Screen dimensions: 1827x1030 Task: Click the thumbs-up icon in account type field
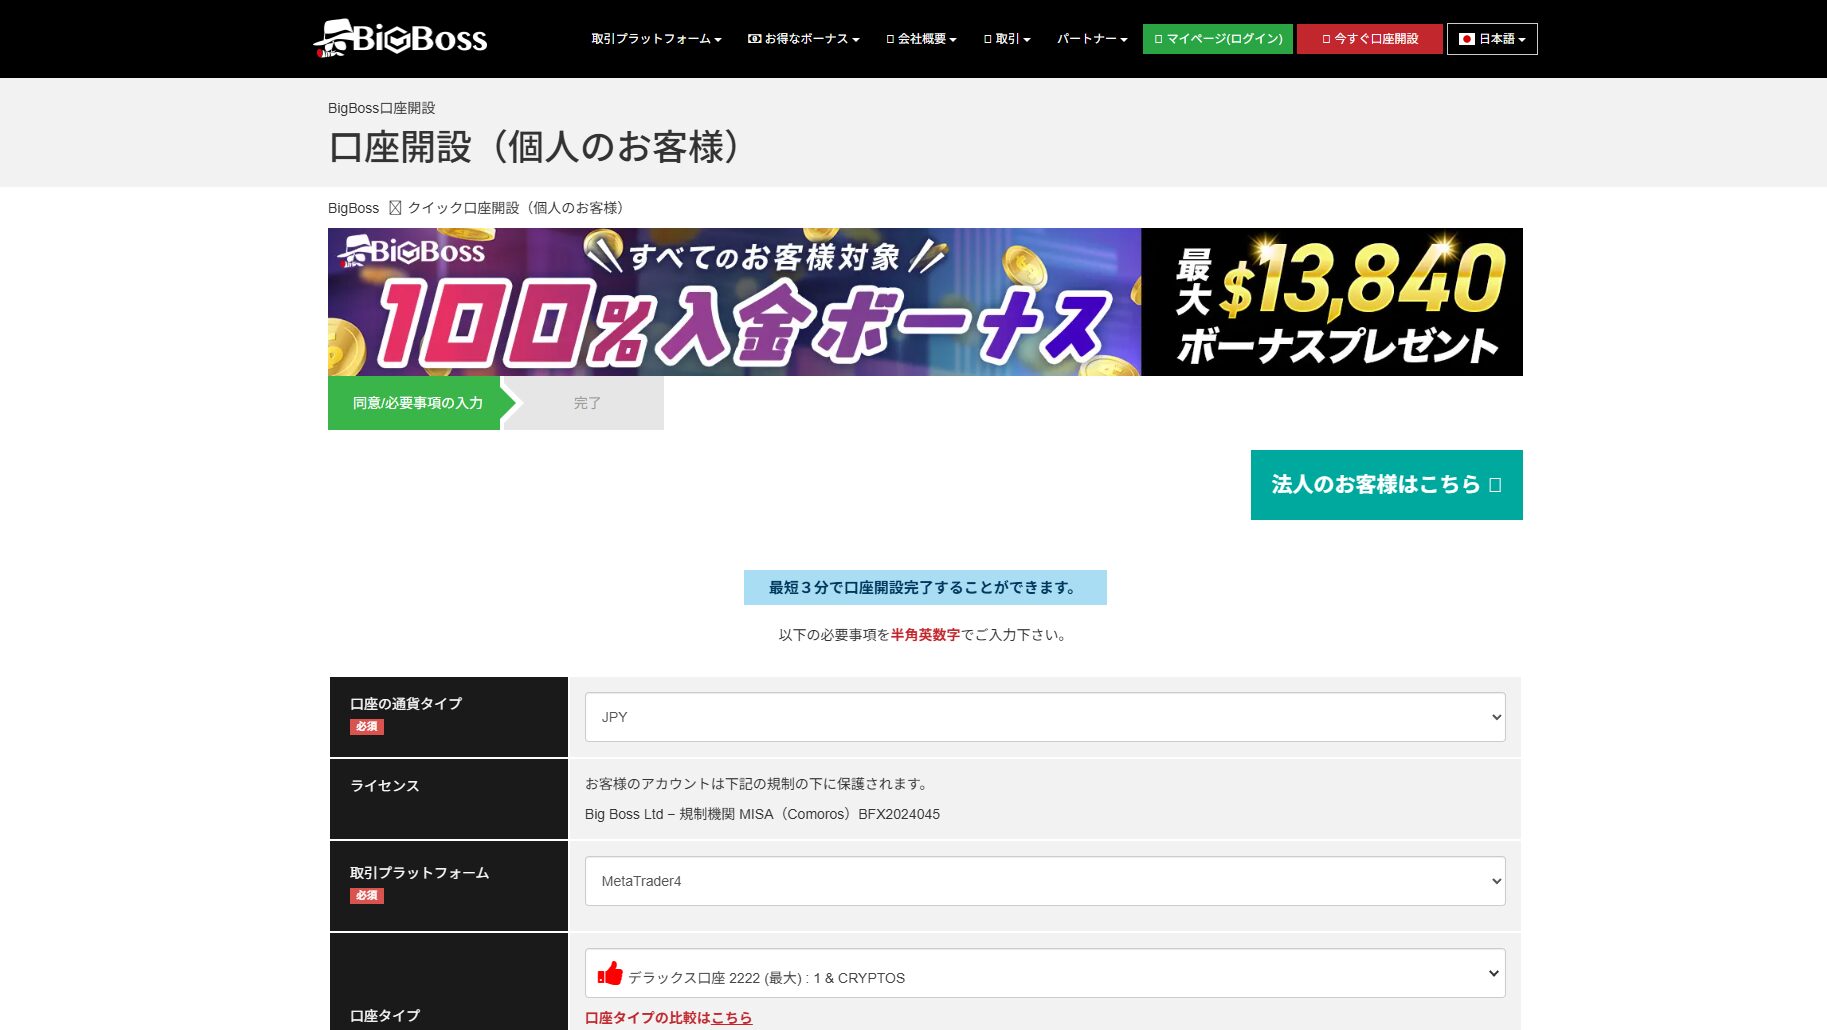coord(610,973)
